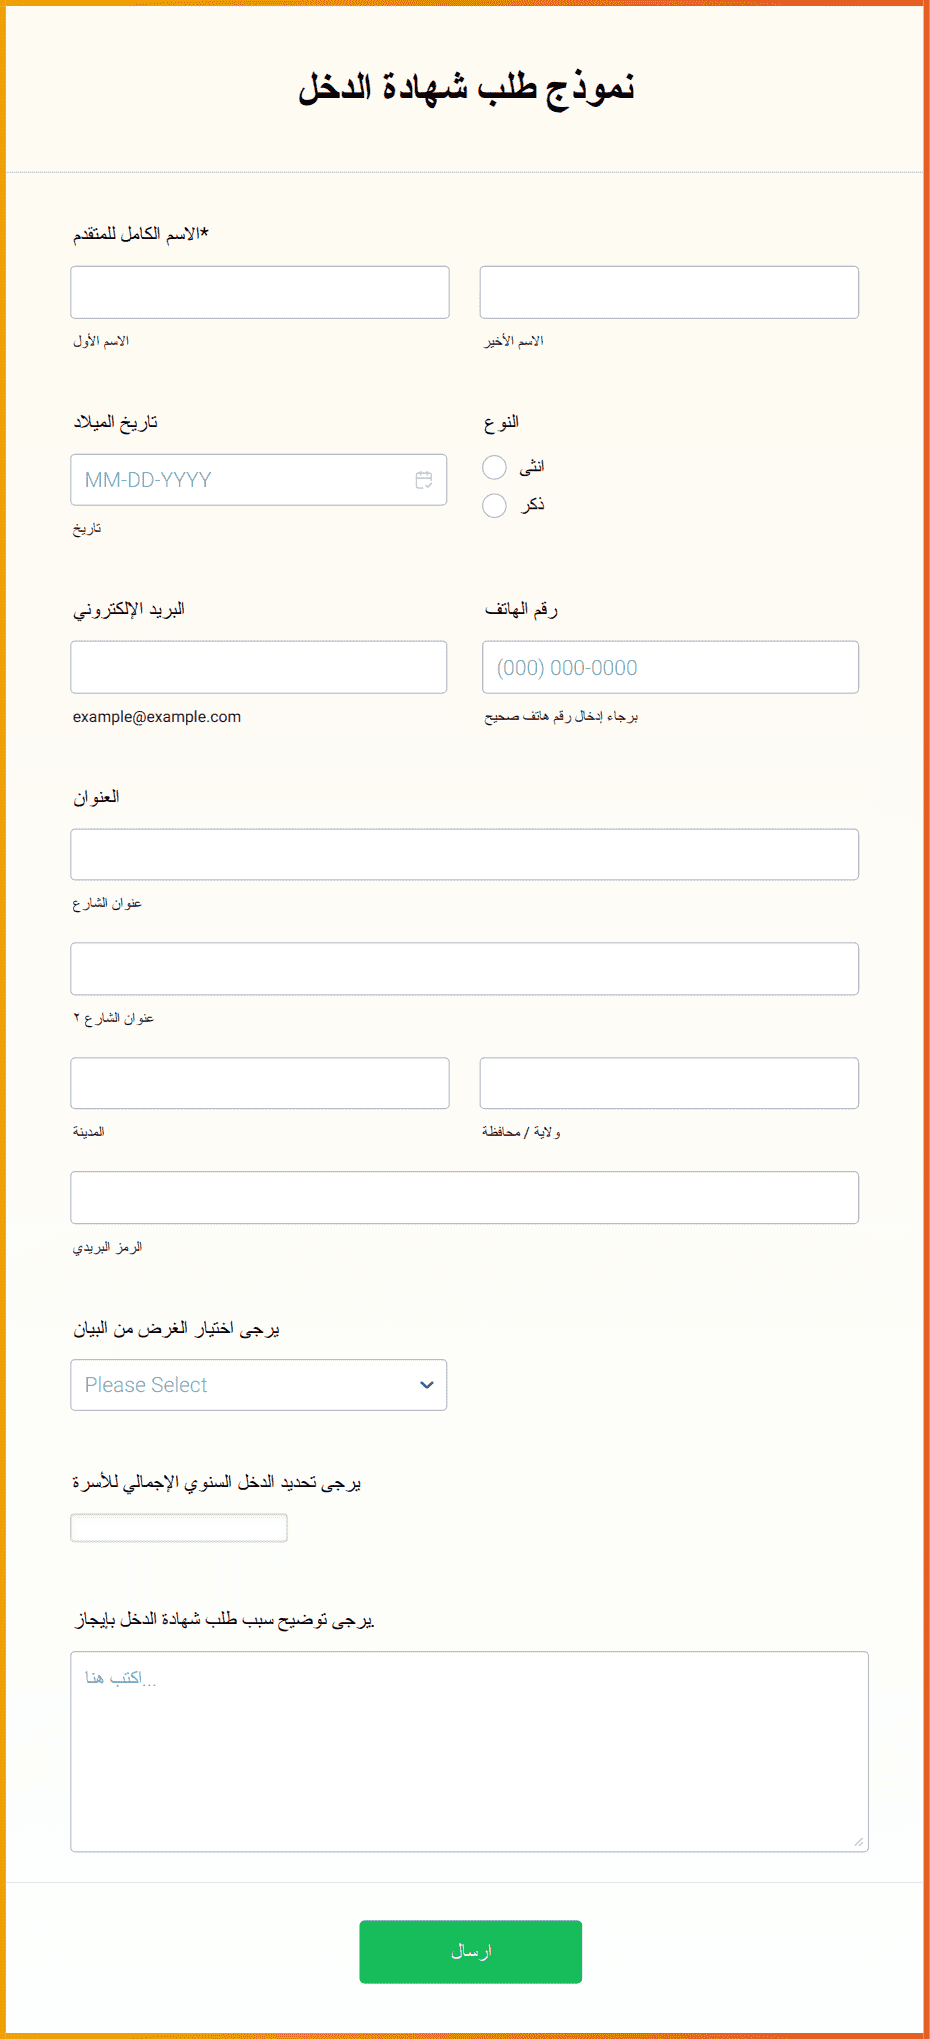Submit form with green ارسال button
930x2039 pixels.
pos(471,1951)
